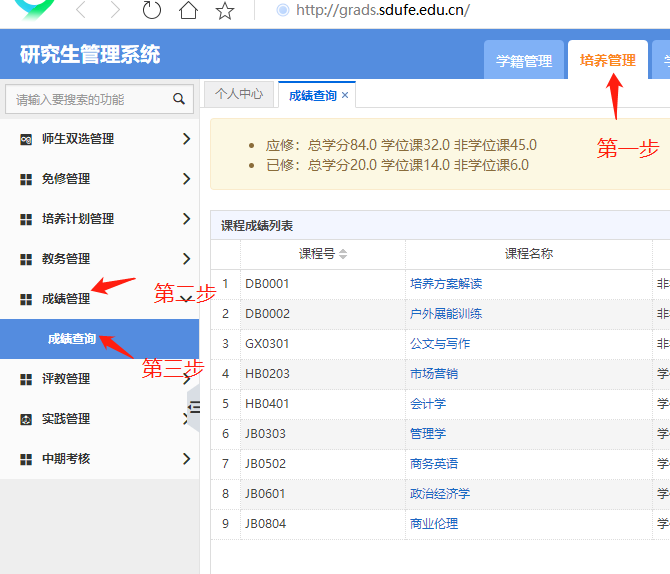Image resolution: width=670 pixels, height=574 pixels.
Task: Click the browser refresh icon
Action: pos(152,11)
